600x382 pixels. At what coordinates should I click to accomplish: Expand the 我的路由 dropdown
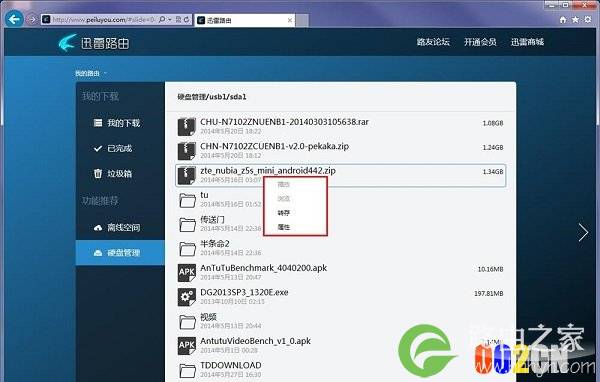coord(91,73)
